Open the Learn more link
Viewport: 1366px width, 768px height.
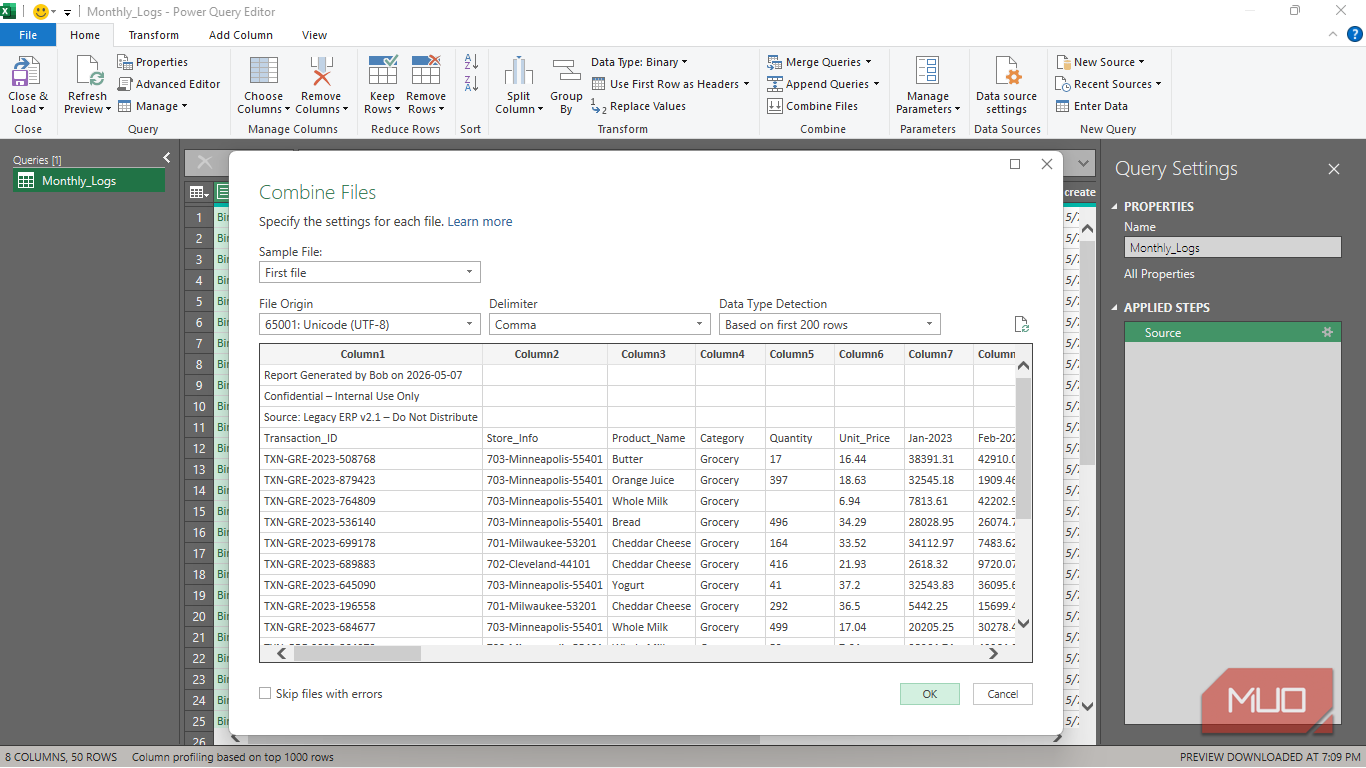pyautogui.click(x=480, y=222)
